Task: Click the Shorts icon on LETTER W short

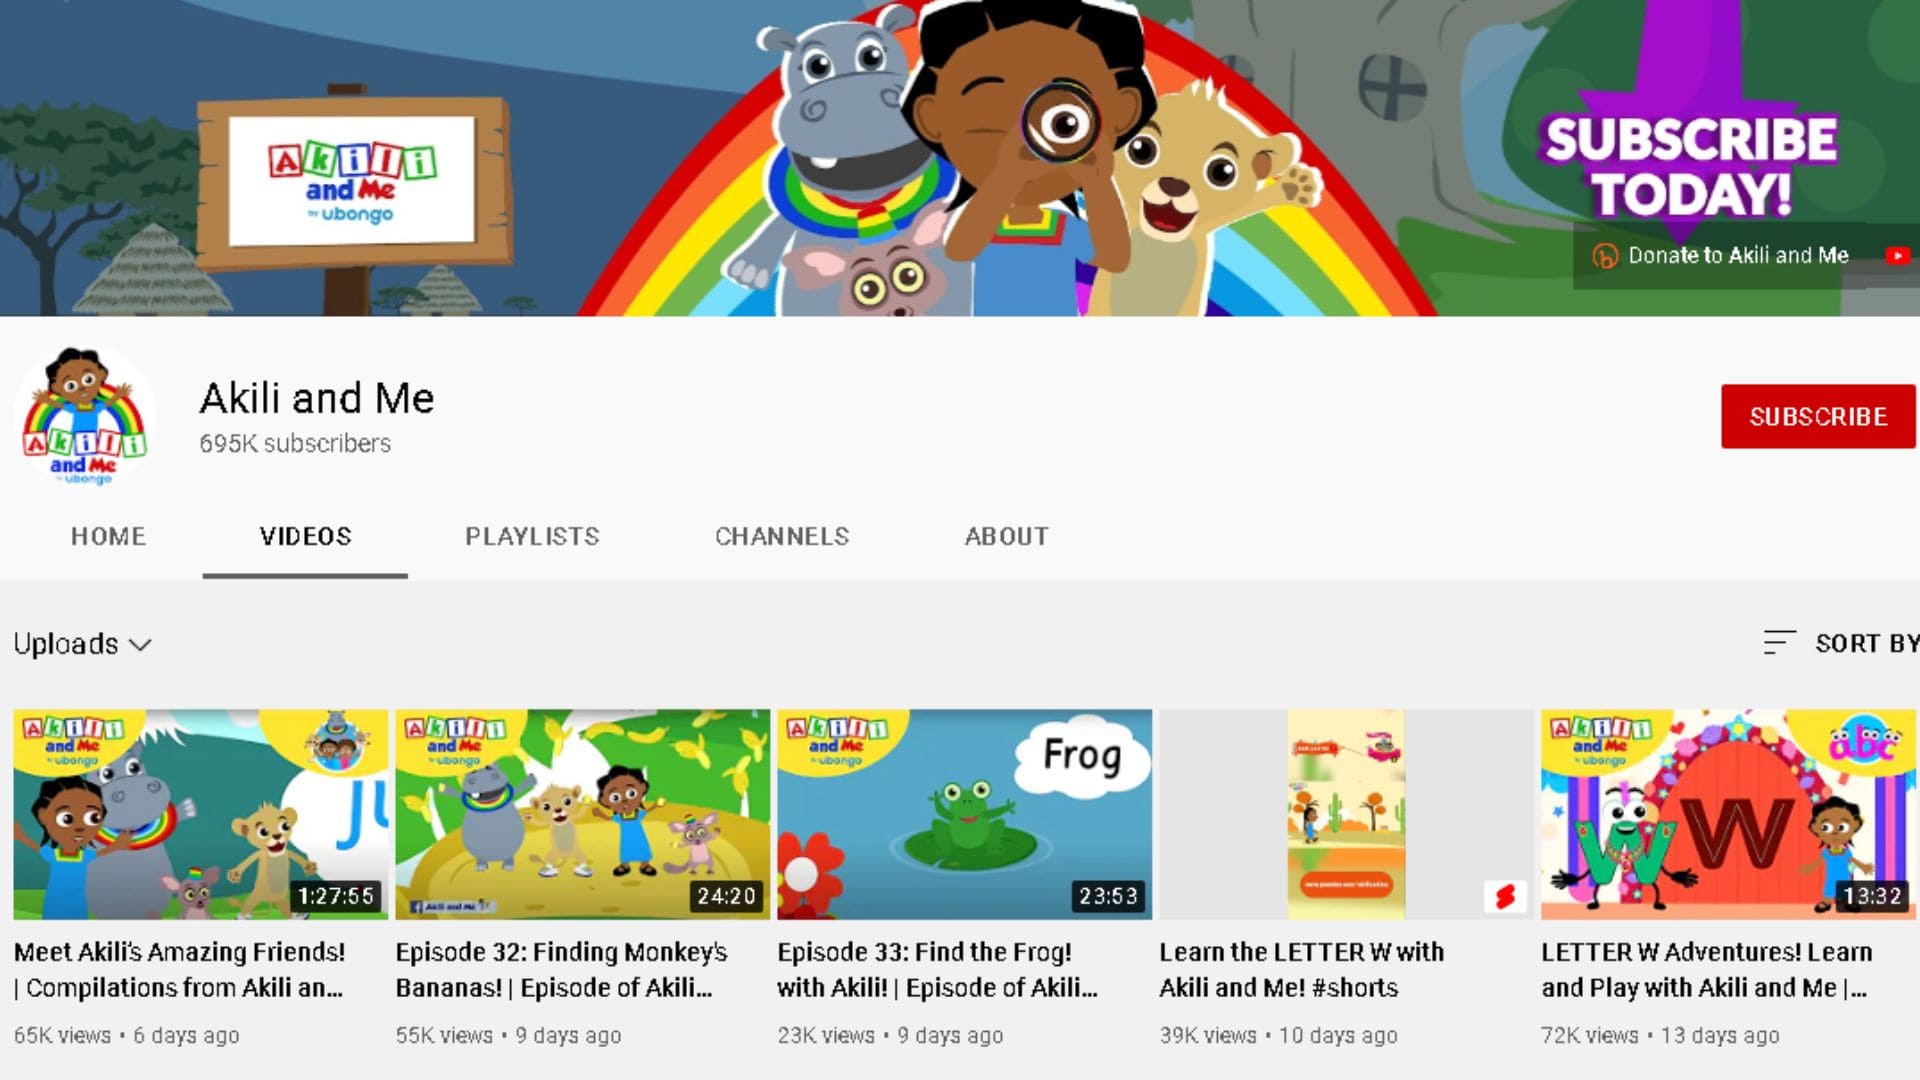Action: coord(1505,896)
